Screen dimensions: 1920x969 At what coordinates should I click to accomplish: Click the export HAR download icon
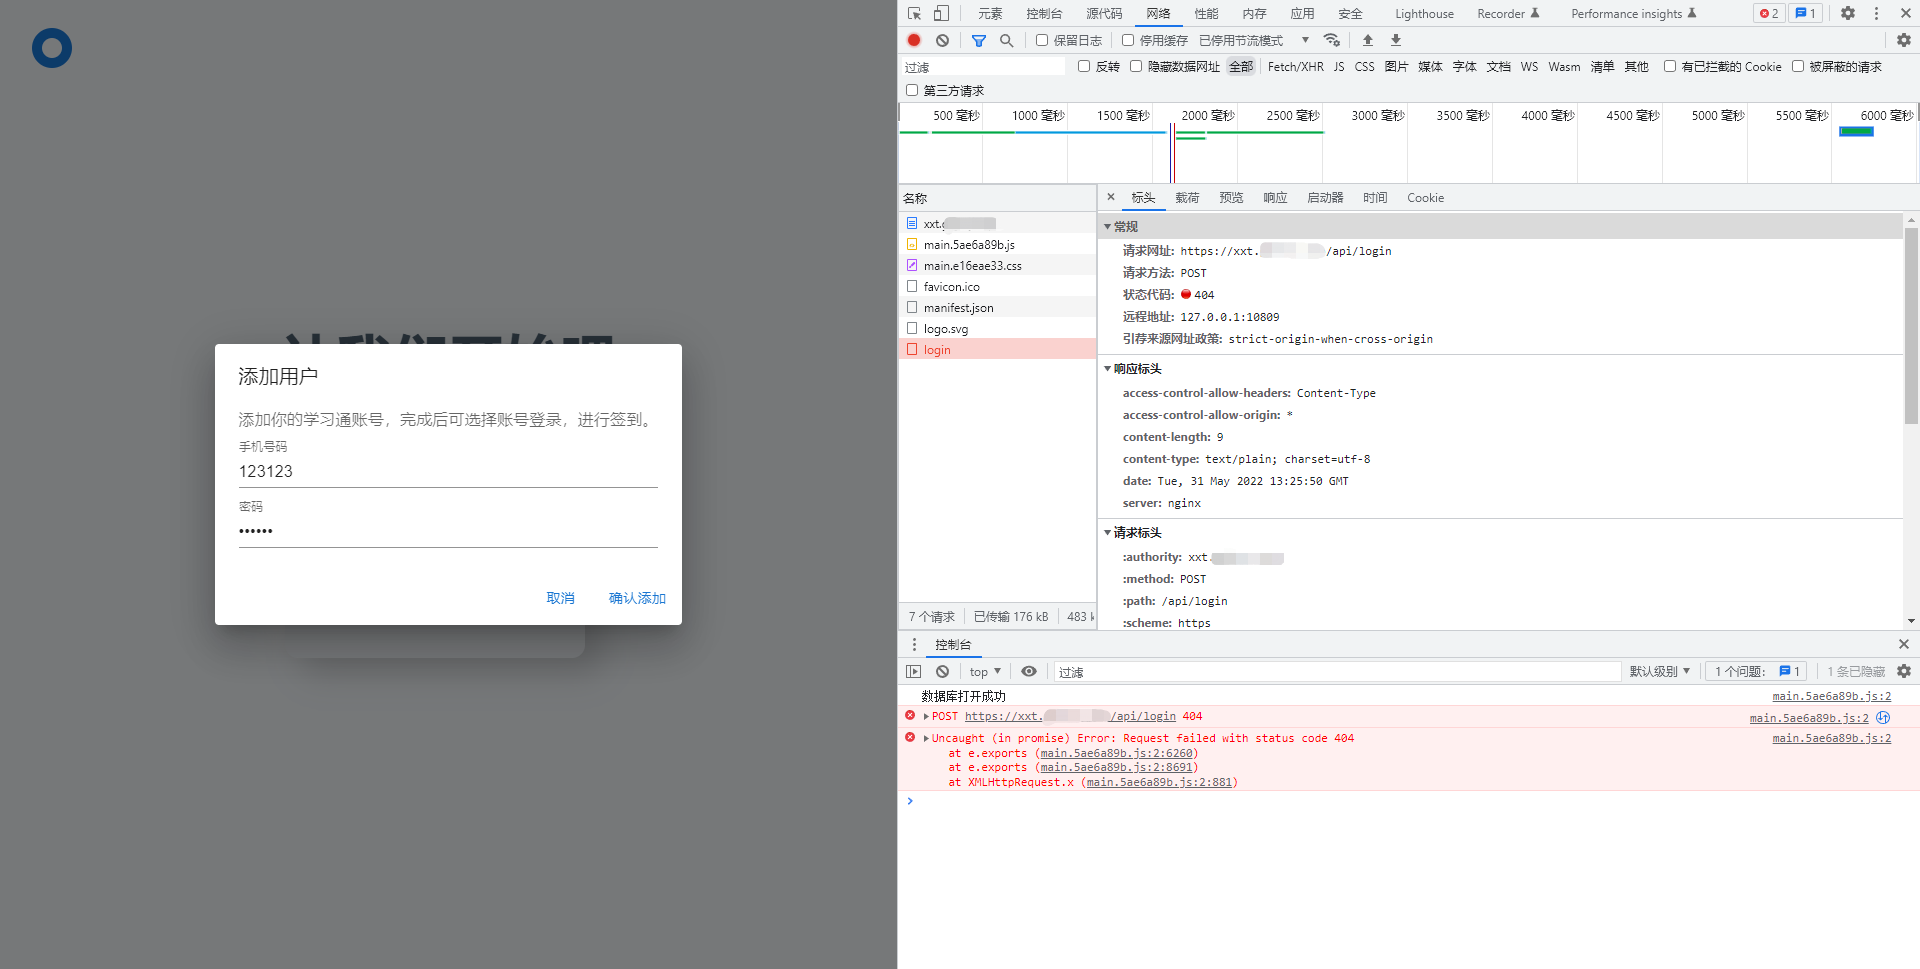coord(1396,40)
